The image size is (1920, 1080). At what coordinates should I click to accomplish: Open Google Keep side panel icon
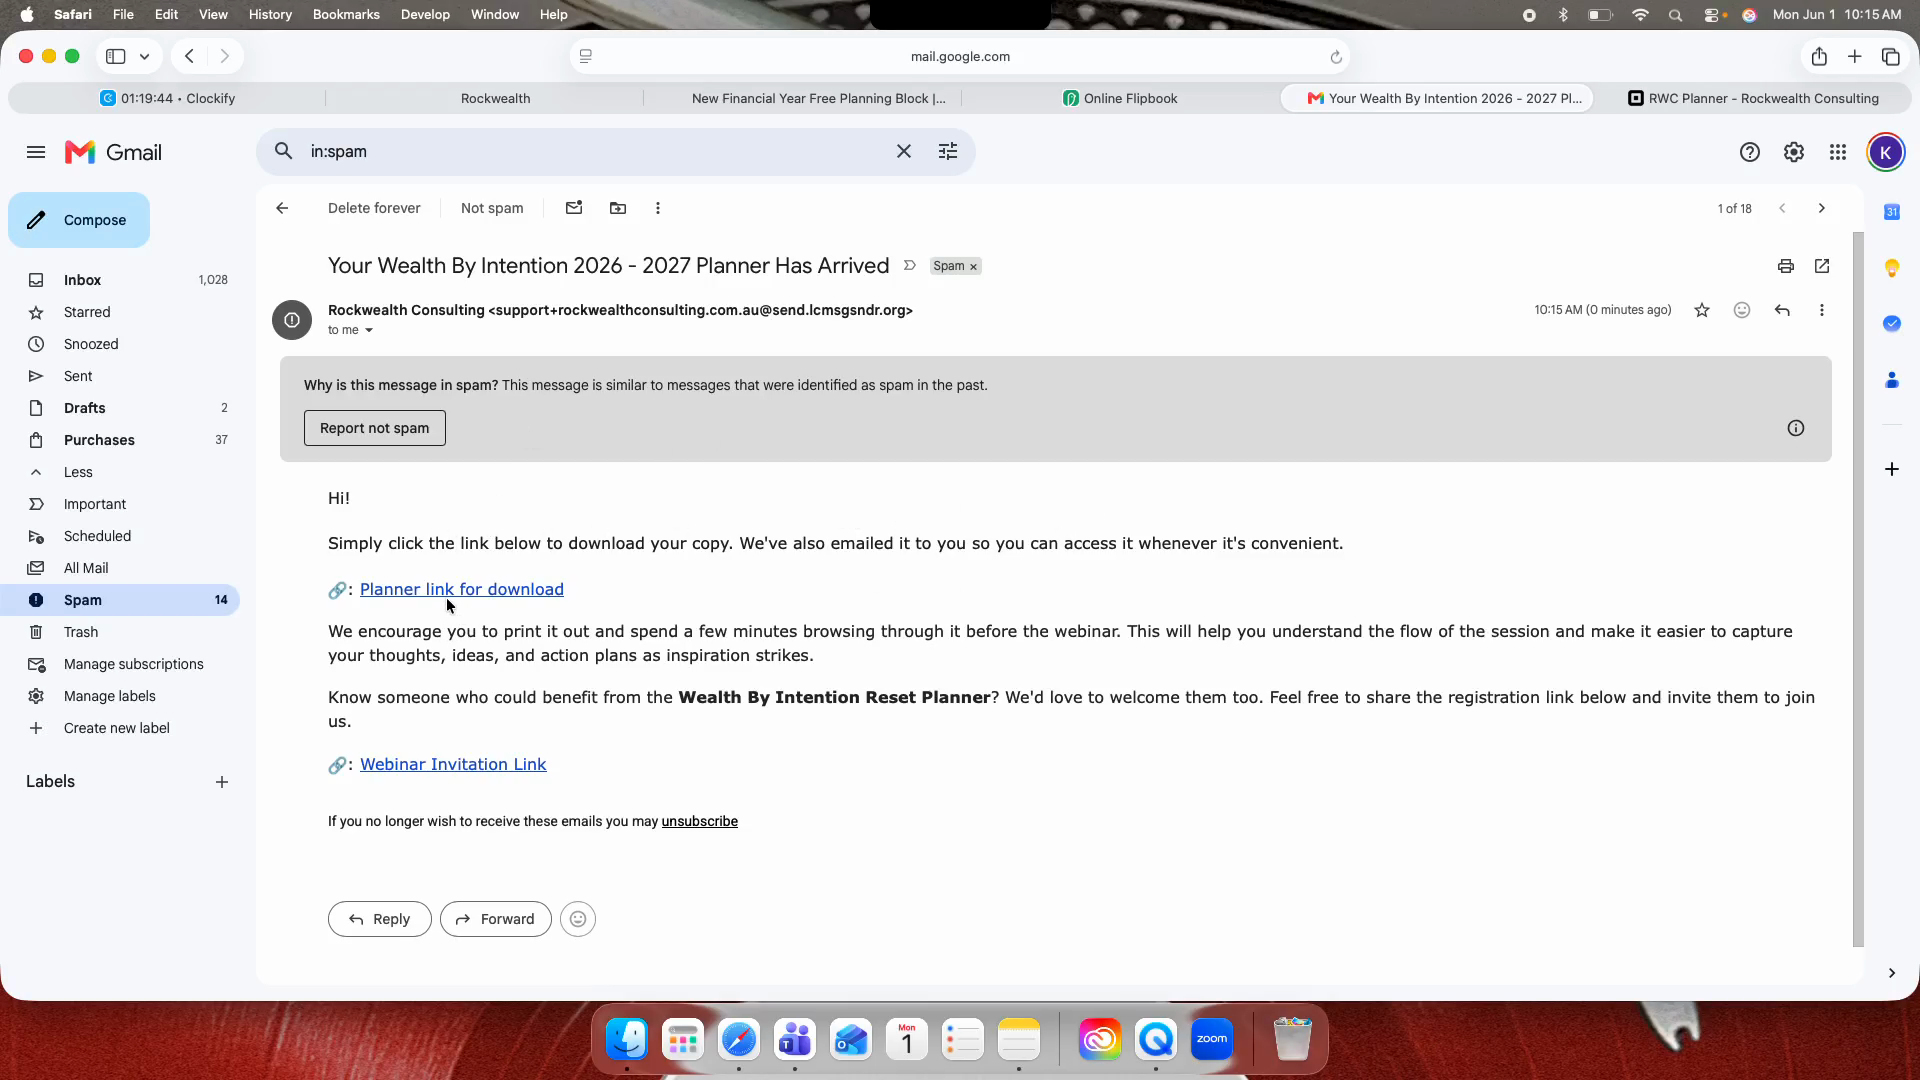[x=1891, y=268]
